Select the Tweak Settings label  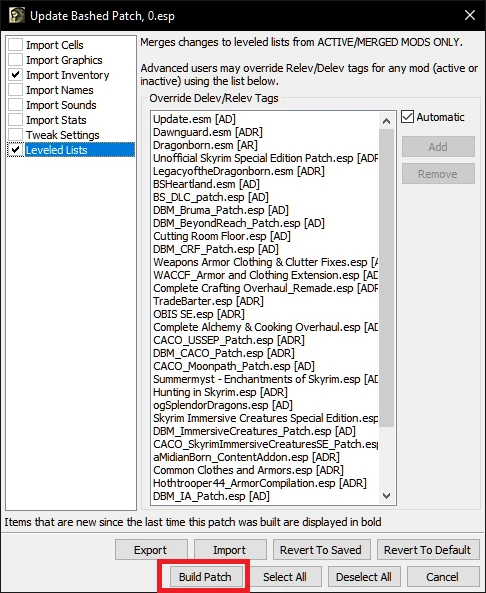(63, 135)
